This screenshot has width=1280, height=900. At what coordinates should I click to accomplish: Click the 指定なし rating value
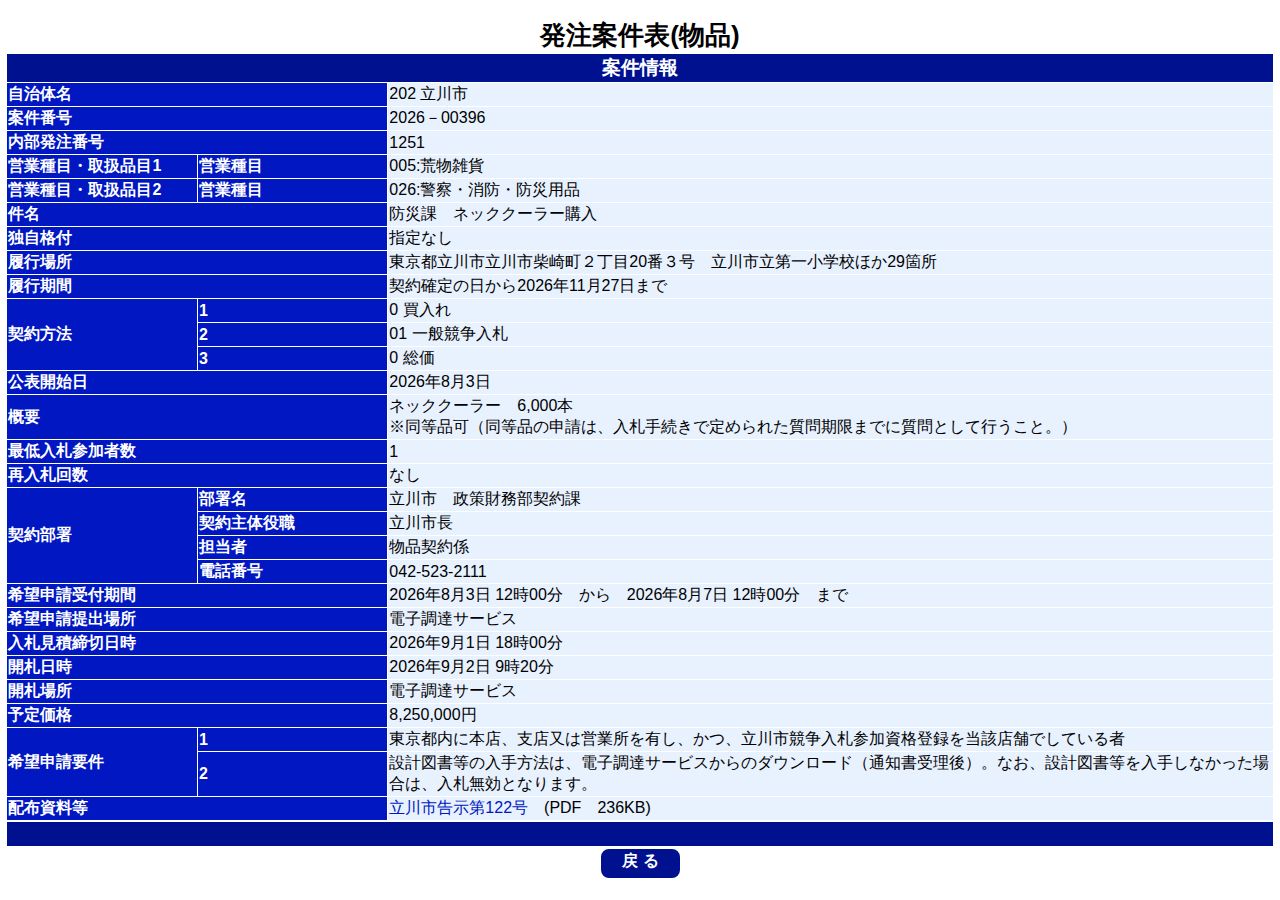coord(420,238)
